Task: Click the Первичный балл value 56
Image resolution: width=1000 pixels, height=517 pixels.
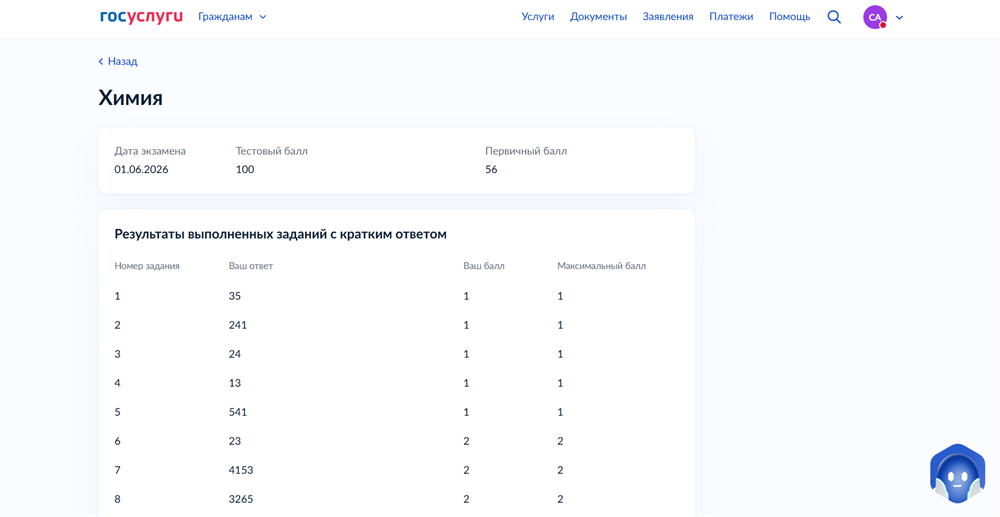Action: pyautogui.click(x=491, y=170)
